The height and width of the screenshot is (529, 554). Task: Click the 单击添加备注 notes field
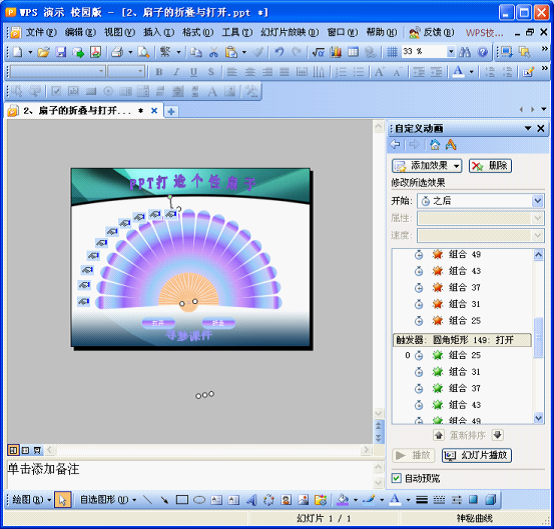(189, 475)
